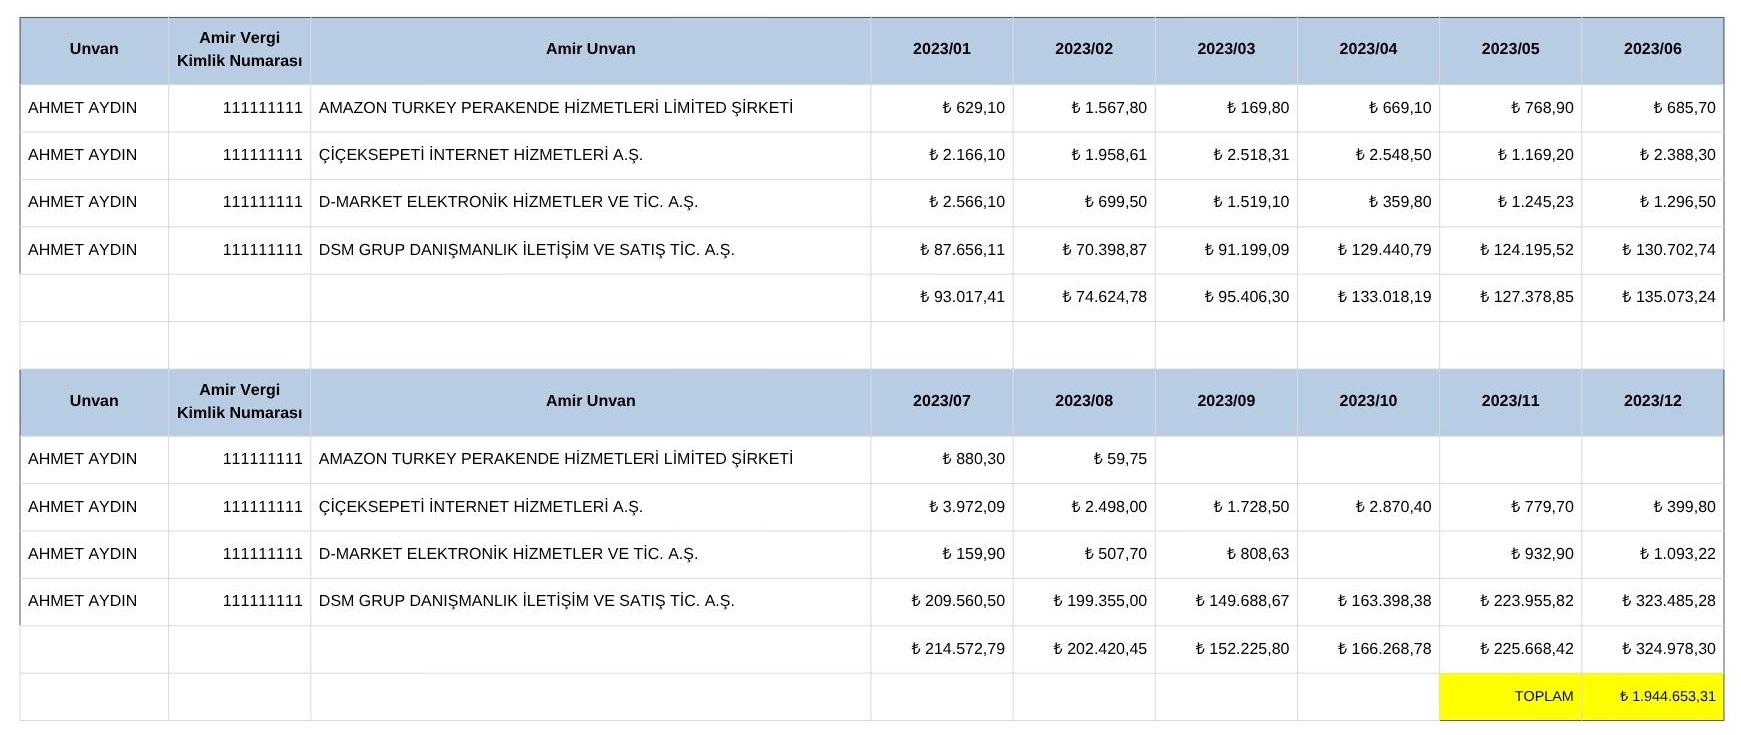Click the ₺ 59,75 Amazon August amount

click(1119, 459)
